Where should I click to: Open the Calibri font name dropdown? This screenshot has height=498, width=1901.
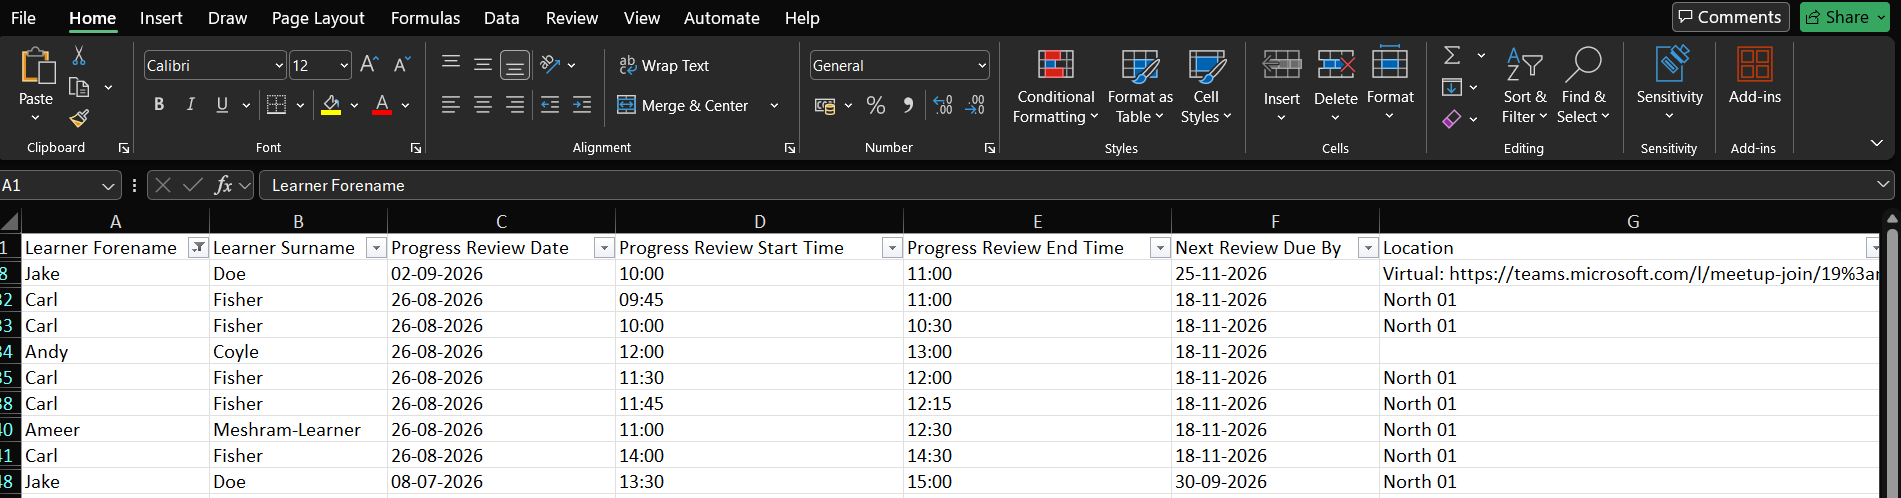pos(279,65)
